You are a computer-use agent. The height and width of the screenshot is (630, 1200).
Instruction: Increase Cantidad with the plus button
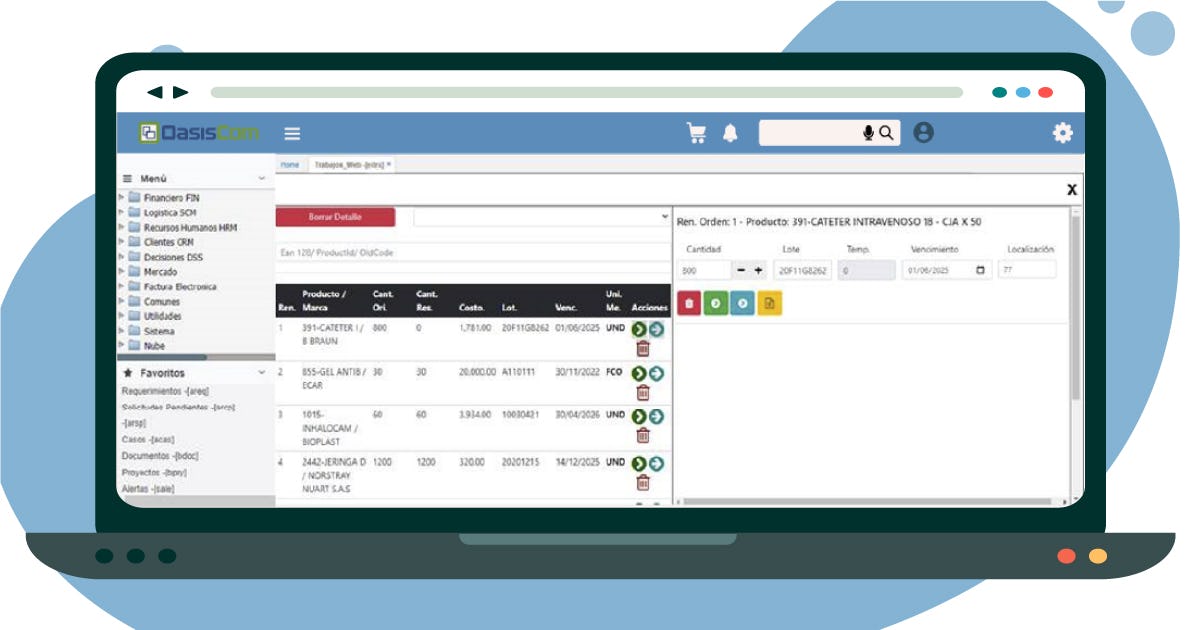tap(758, 270)
